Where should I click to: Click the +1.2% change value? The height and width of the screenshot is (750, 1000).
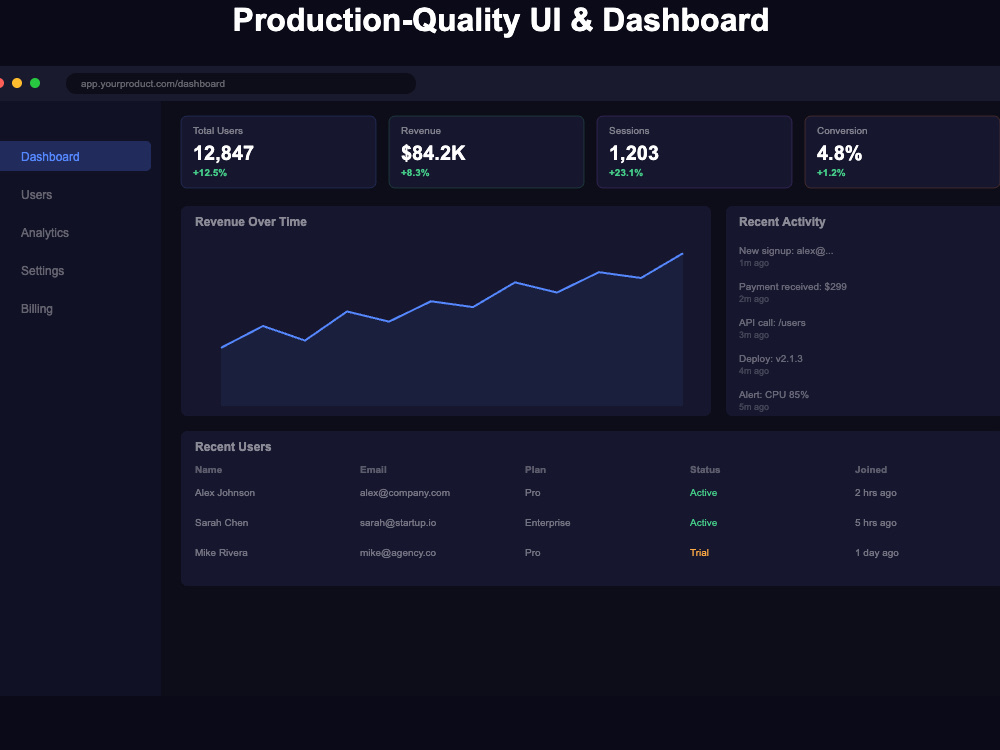[x=831, y=173]
